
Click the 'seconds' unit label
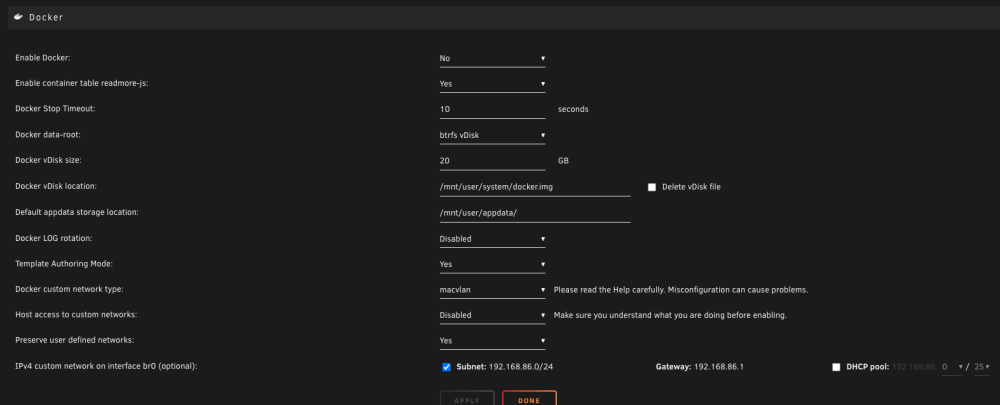pyautogui.click(x=573, y=109)
